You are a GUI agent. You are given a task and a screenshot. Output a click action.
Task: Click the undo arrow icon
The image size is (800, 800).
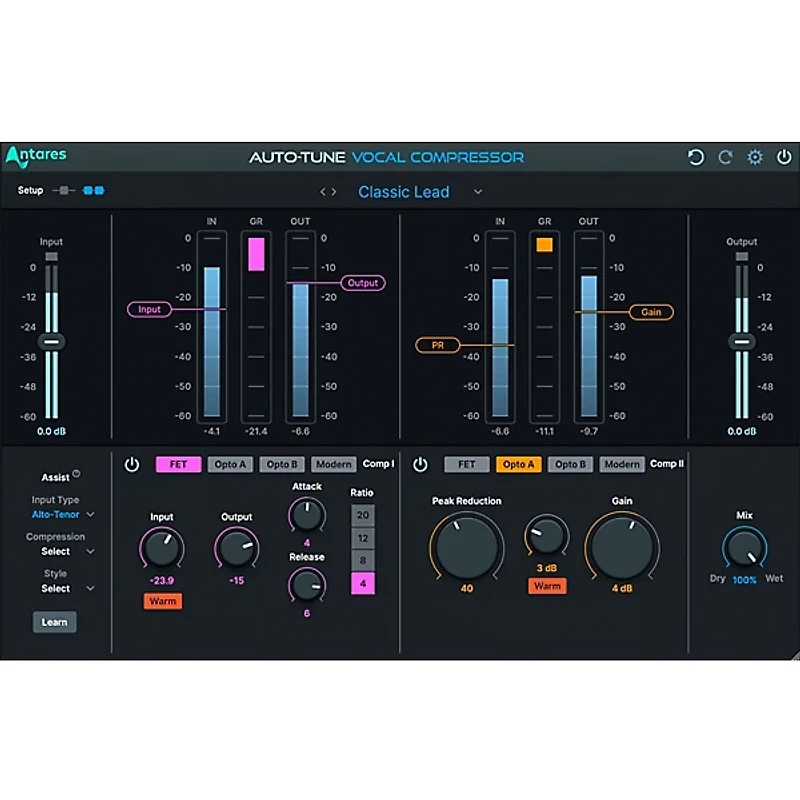point(695,157)
